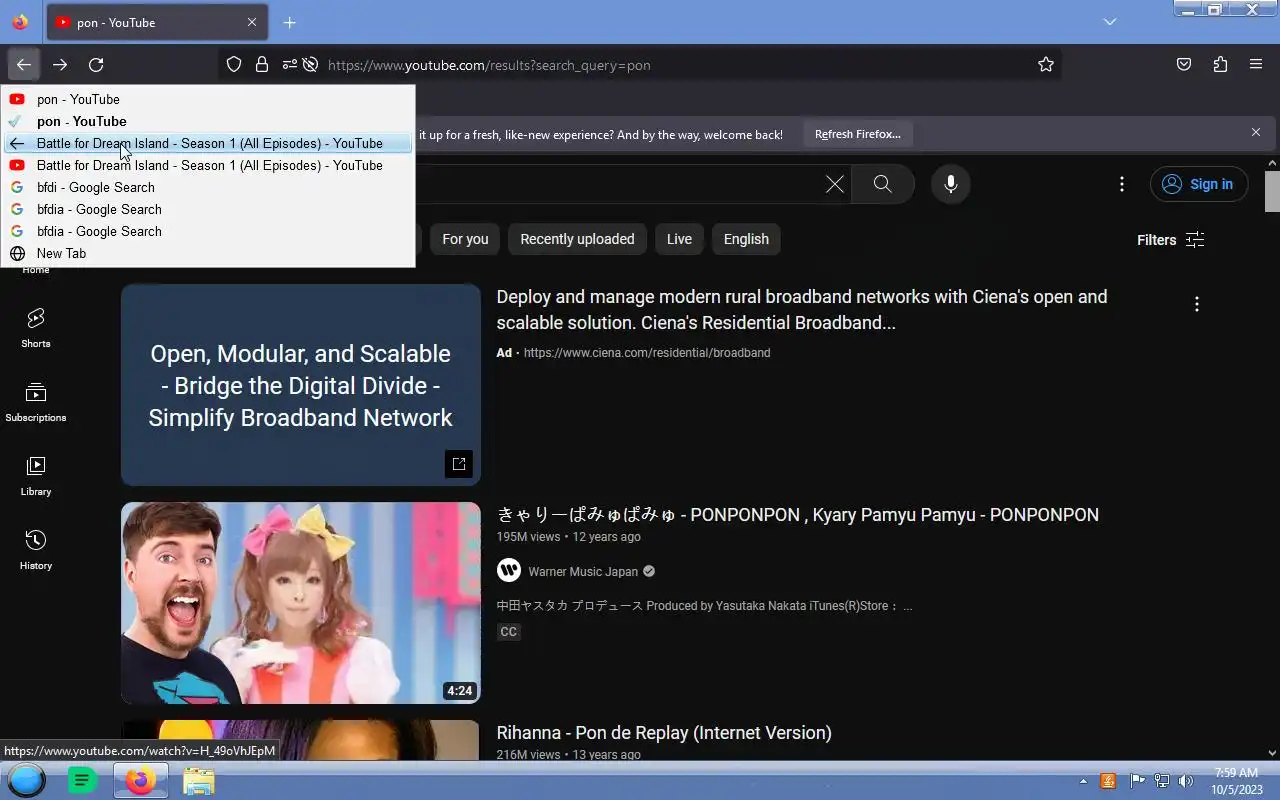Click the permissions icon in address bar
This screenshot has height=800, width=1280.
[289, 65]
